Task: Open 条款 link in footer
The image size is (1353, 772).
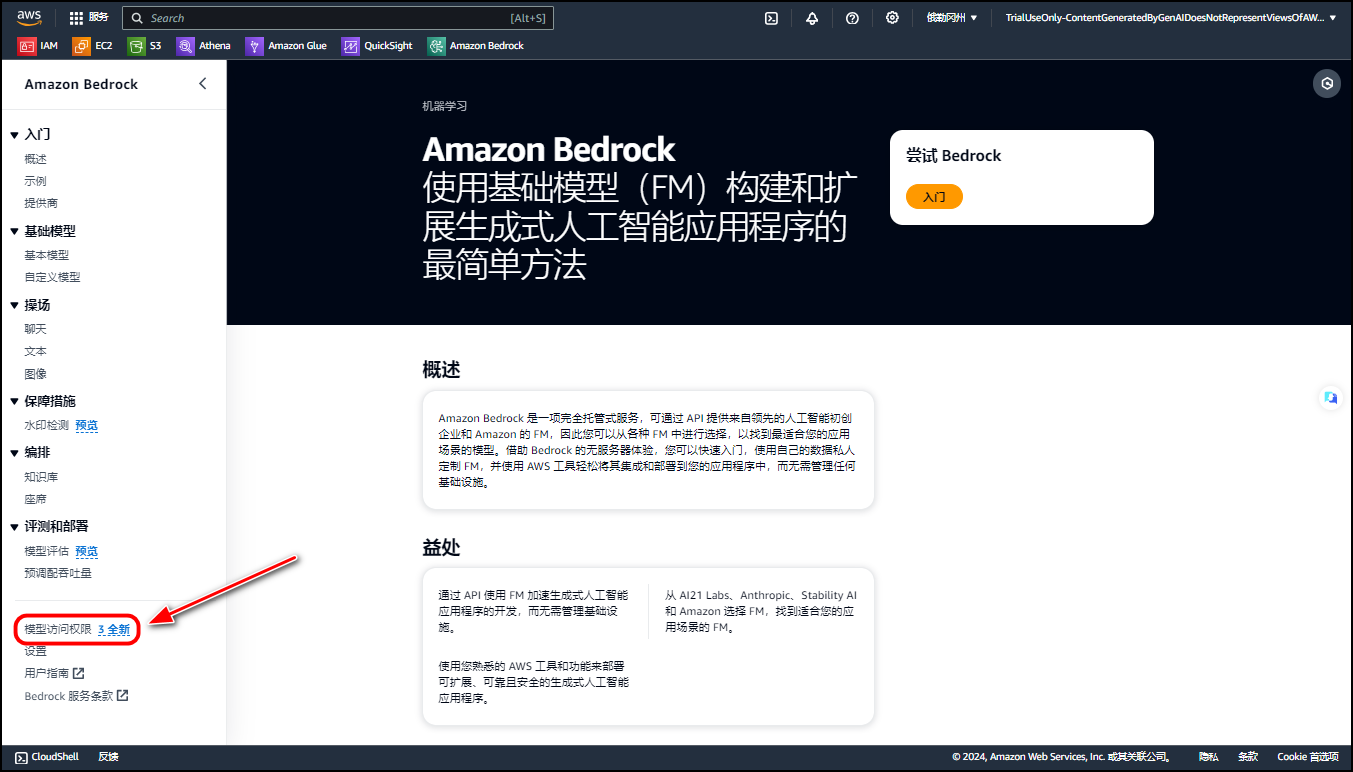Action: click(1248, 757)
